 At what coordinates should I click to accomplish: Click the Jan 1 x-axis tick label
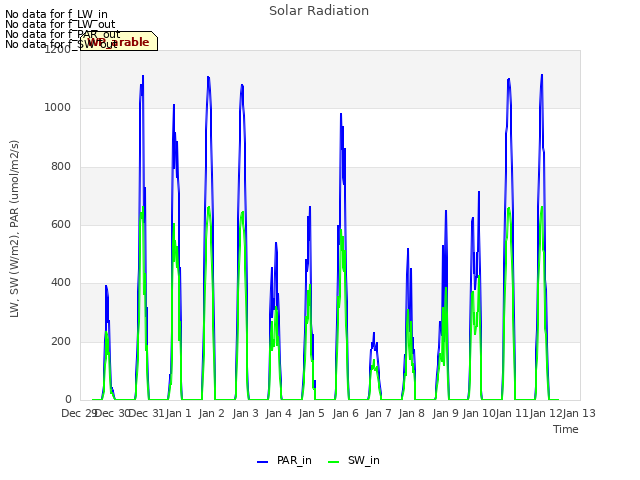(179, 413)
